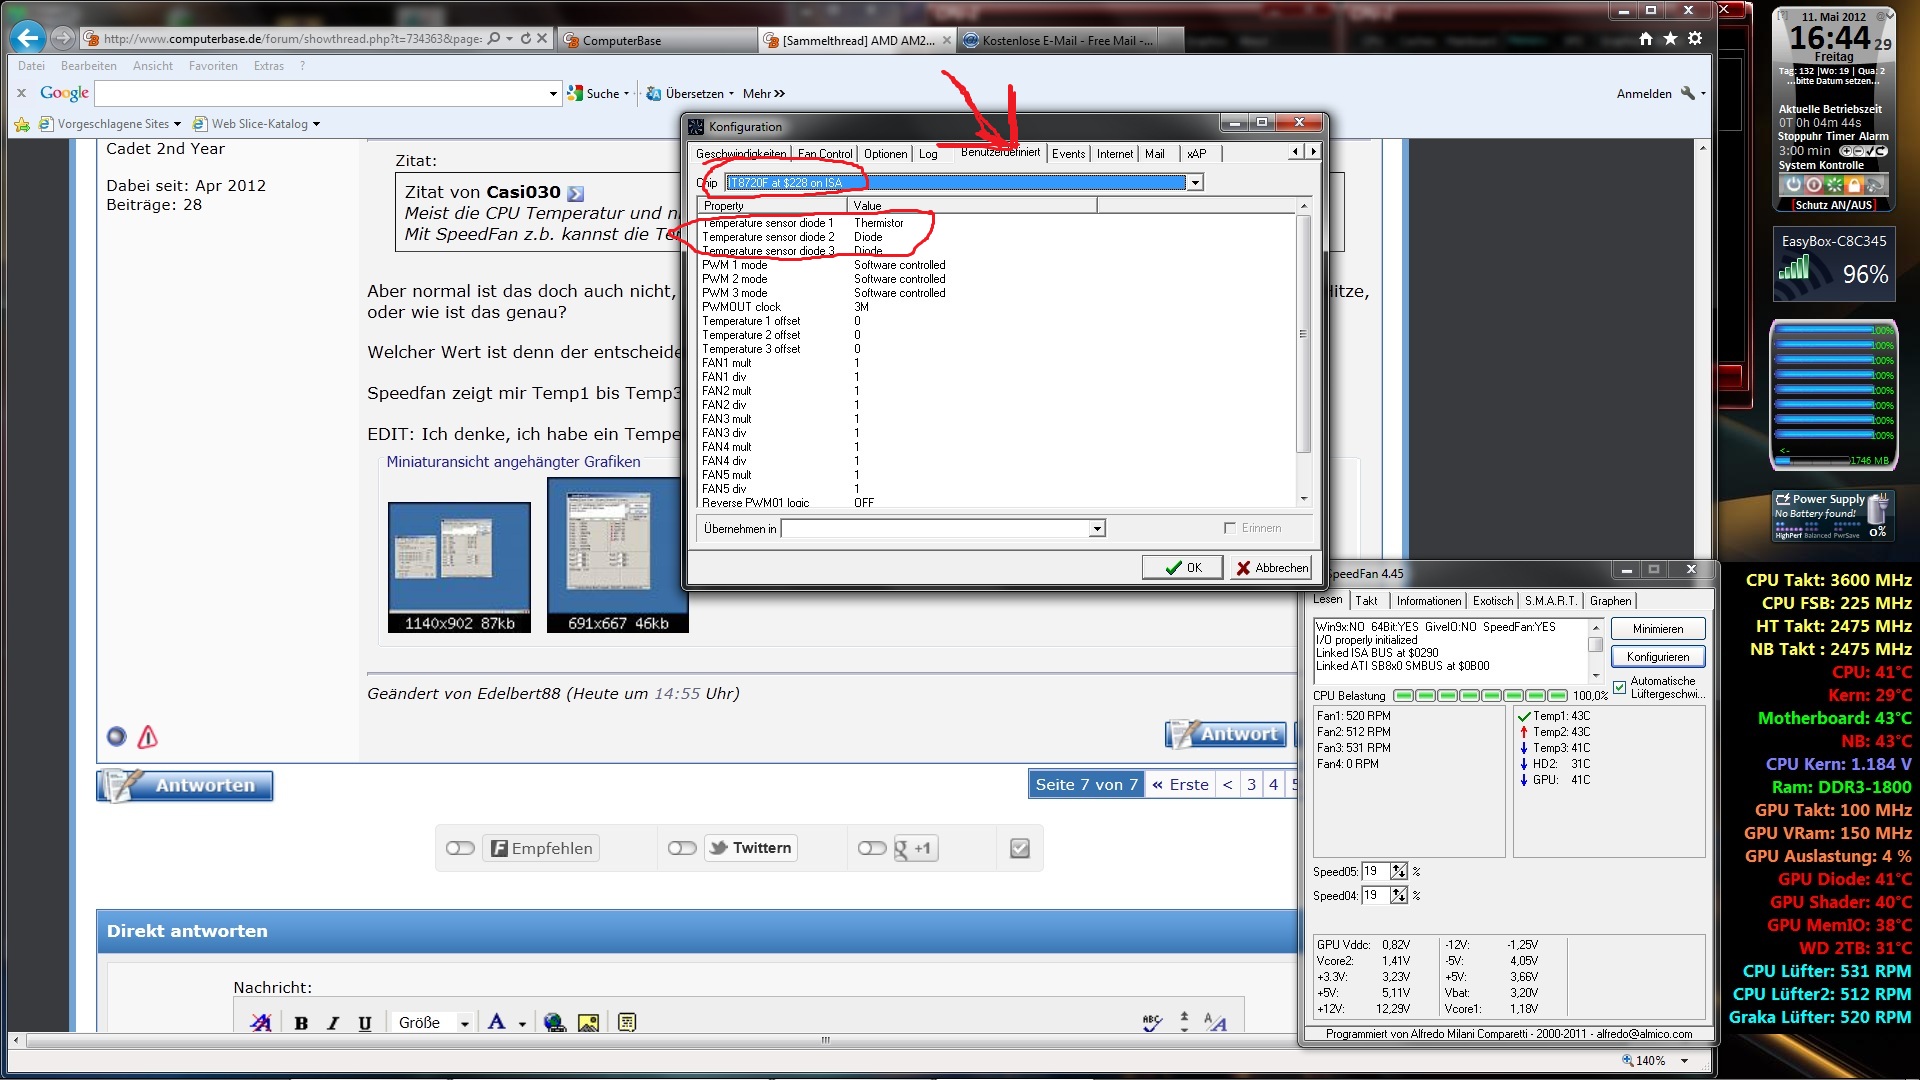Click the insert image icon
Viewport: 1920px width, 1080px height.
coord(588,1022)
